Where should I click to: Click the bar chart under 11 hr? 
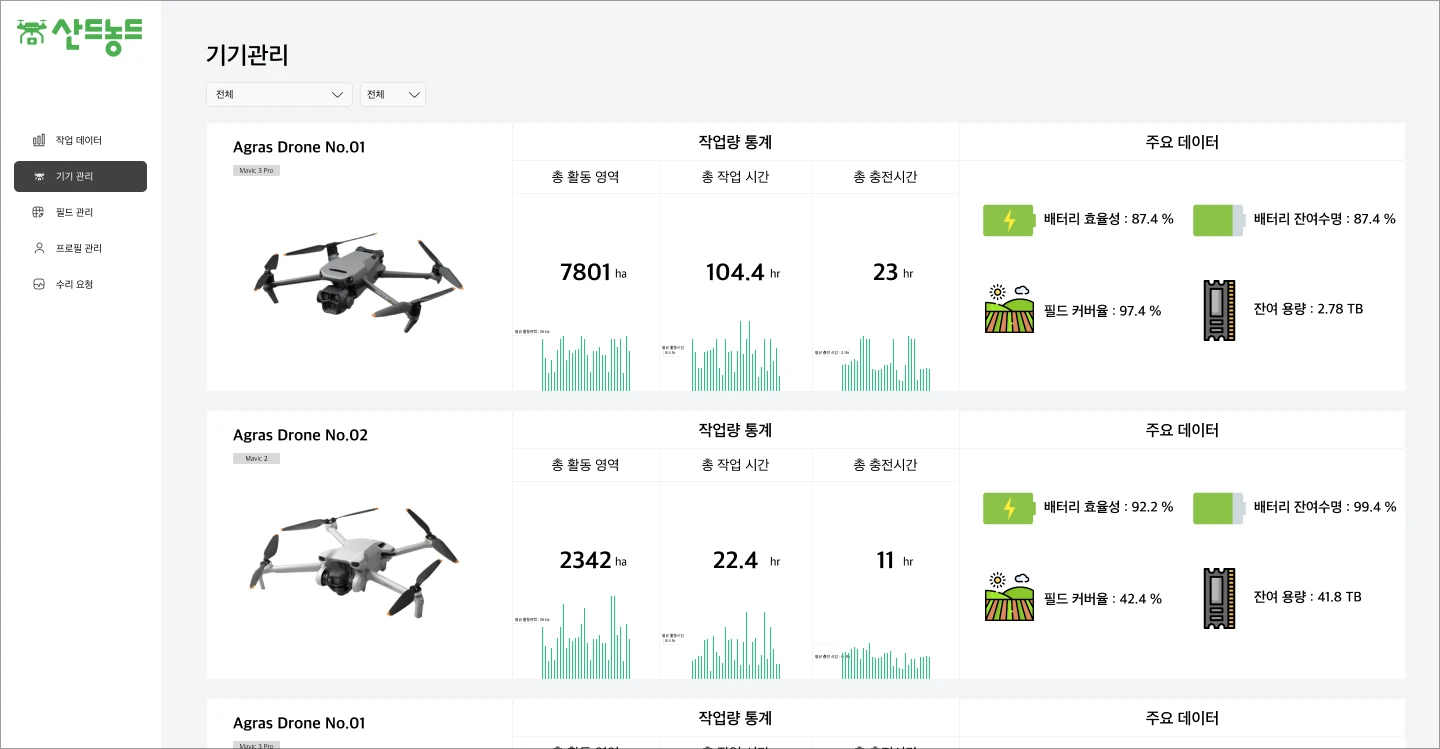pyautogui.click(x=886, y=663)
